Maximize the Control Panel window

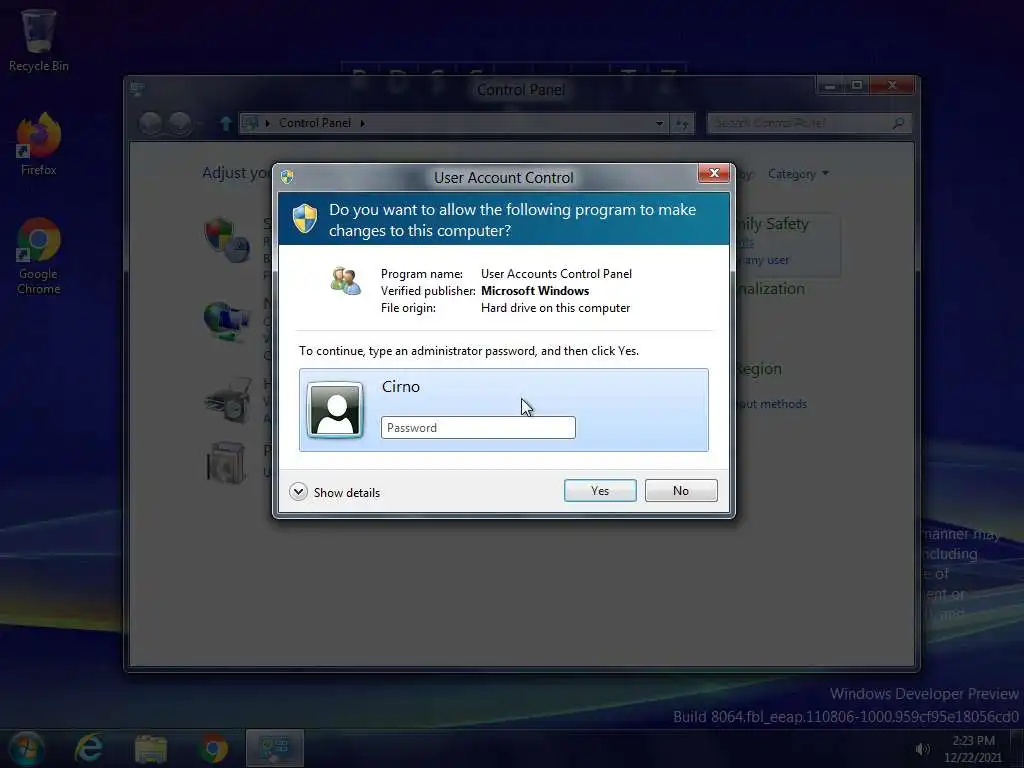coord(857,86)
